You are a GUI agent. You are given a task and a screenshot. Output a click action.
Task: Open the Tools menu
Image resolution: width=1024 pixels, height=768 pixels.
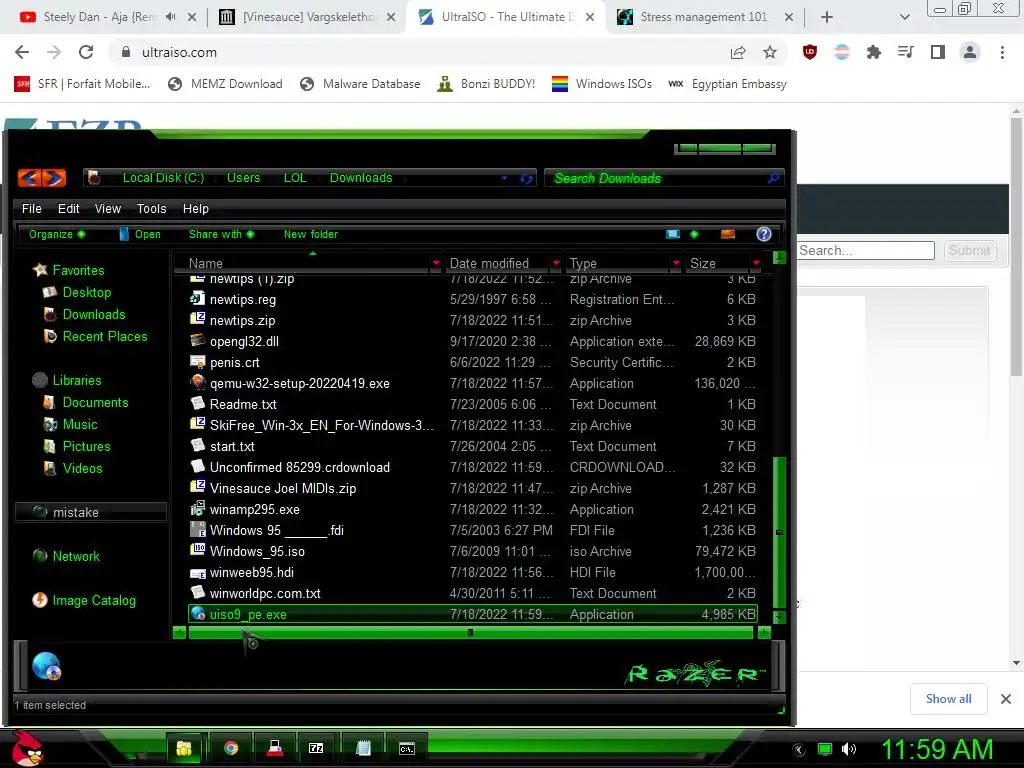(152, 209)
